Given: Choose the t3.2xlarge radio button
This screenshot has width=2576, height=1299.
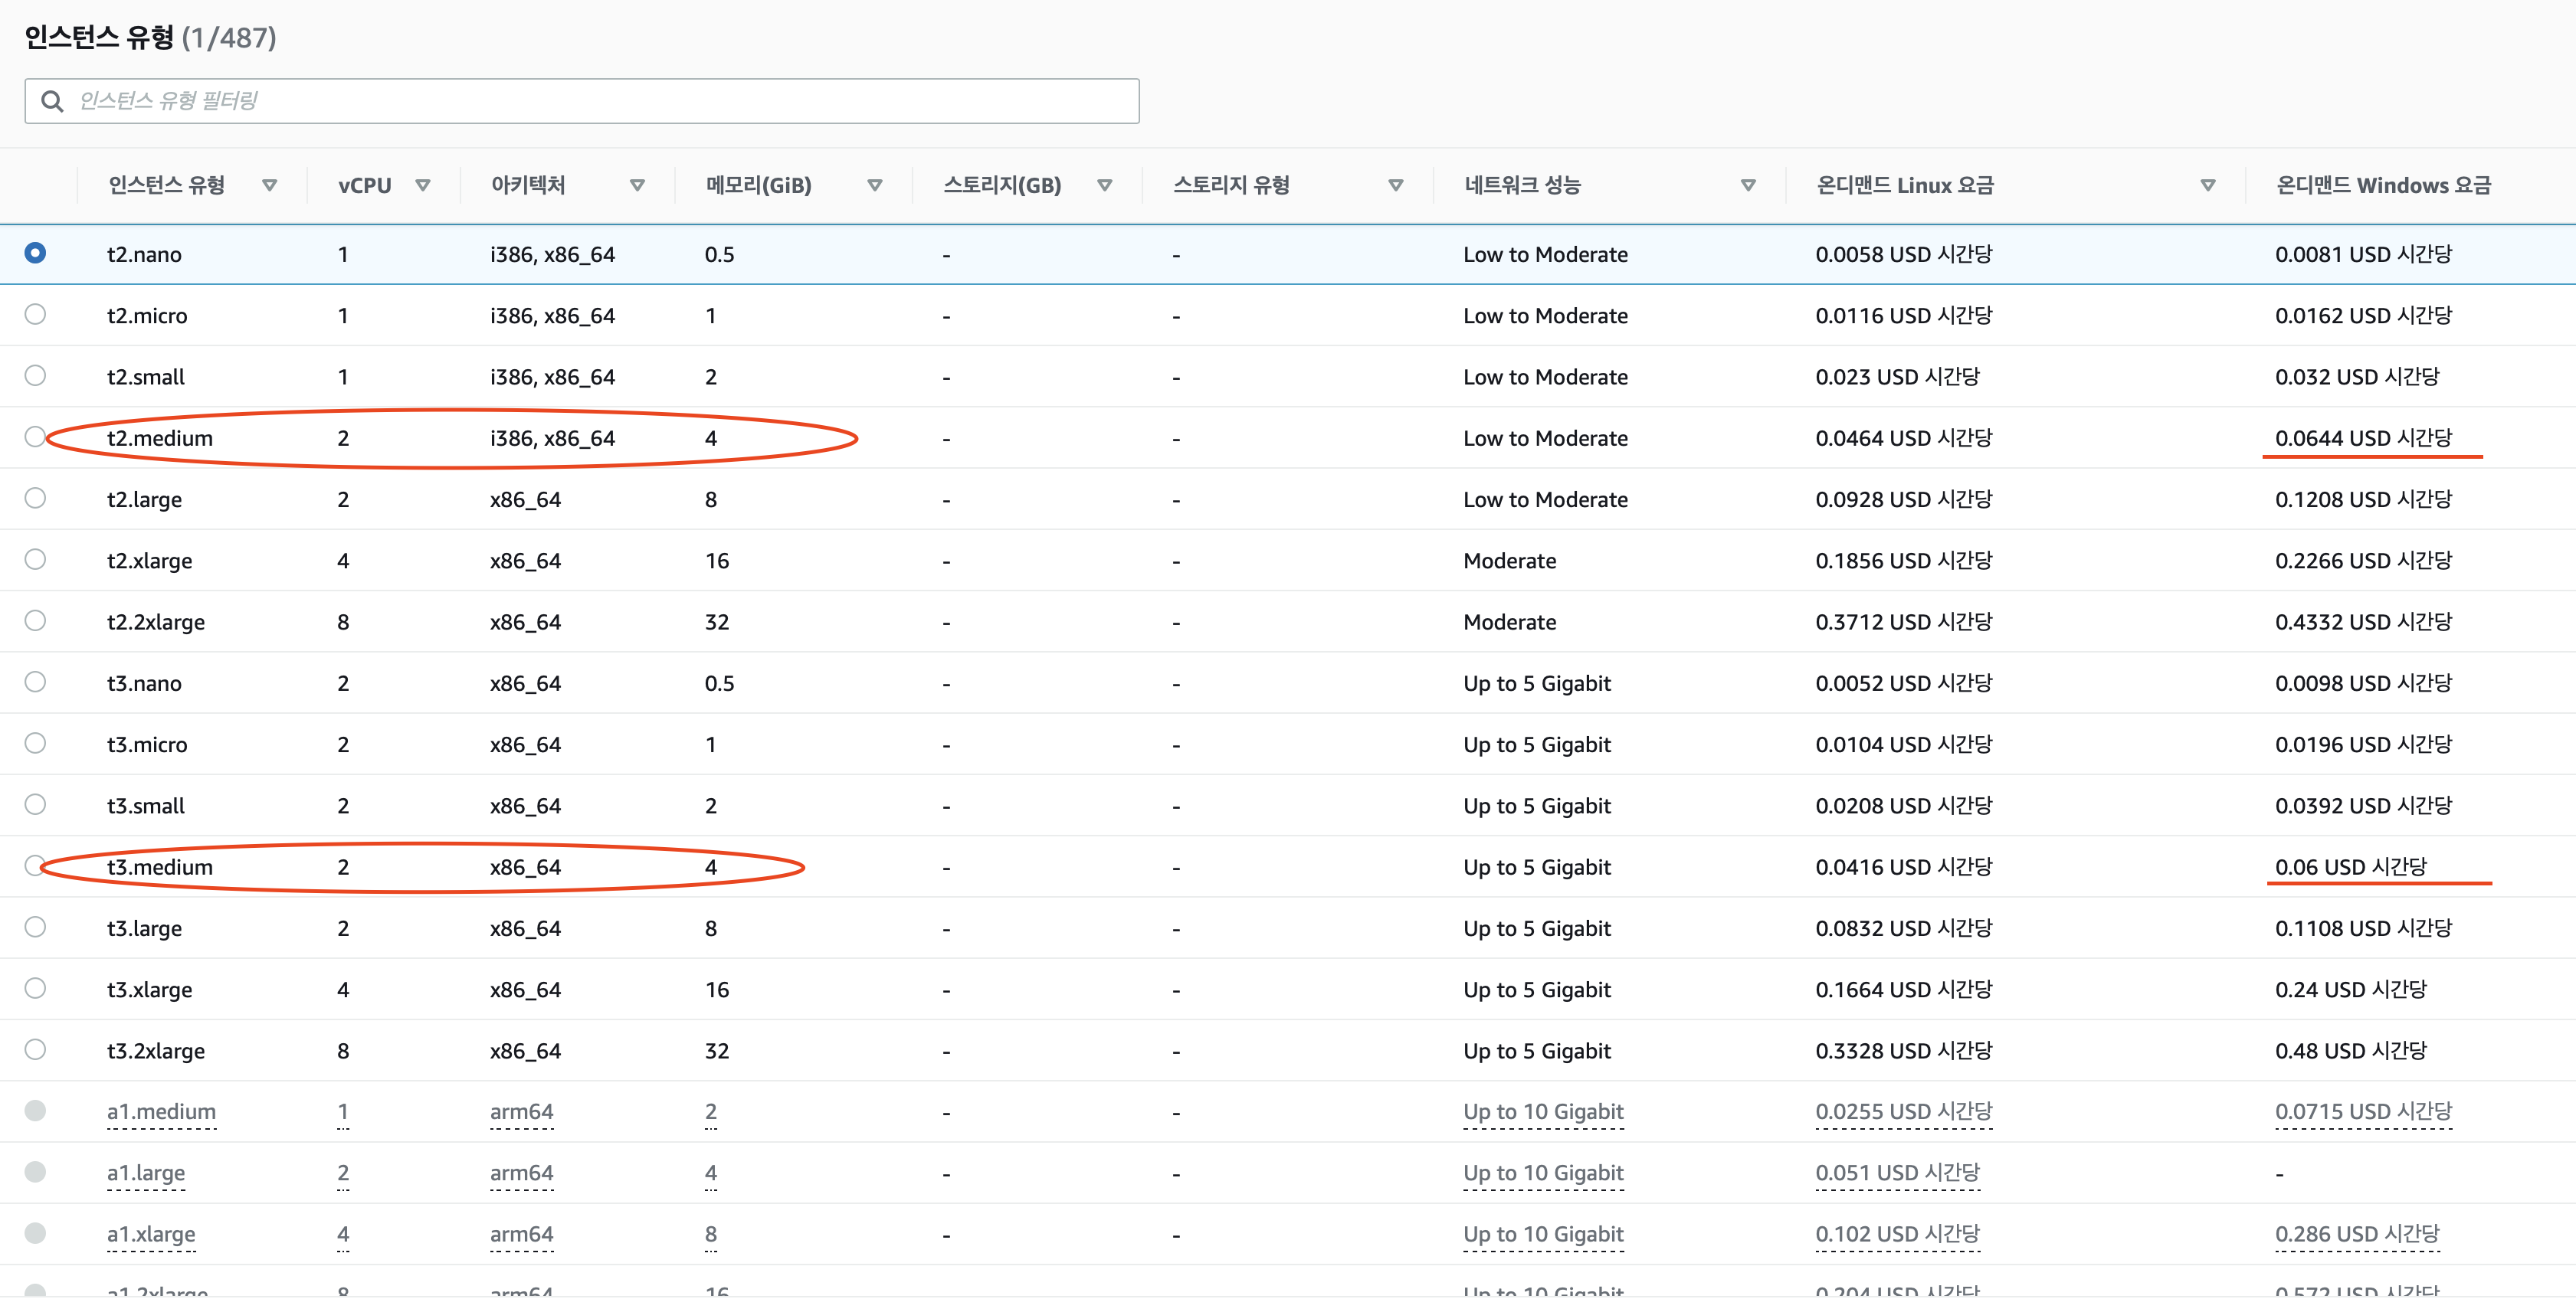Looking at the screenshot, I should (x=35, y=1050).
